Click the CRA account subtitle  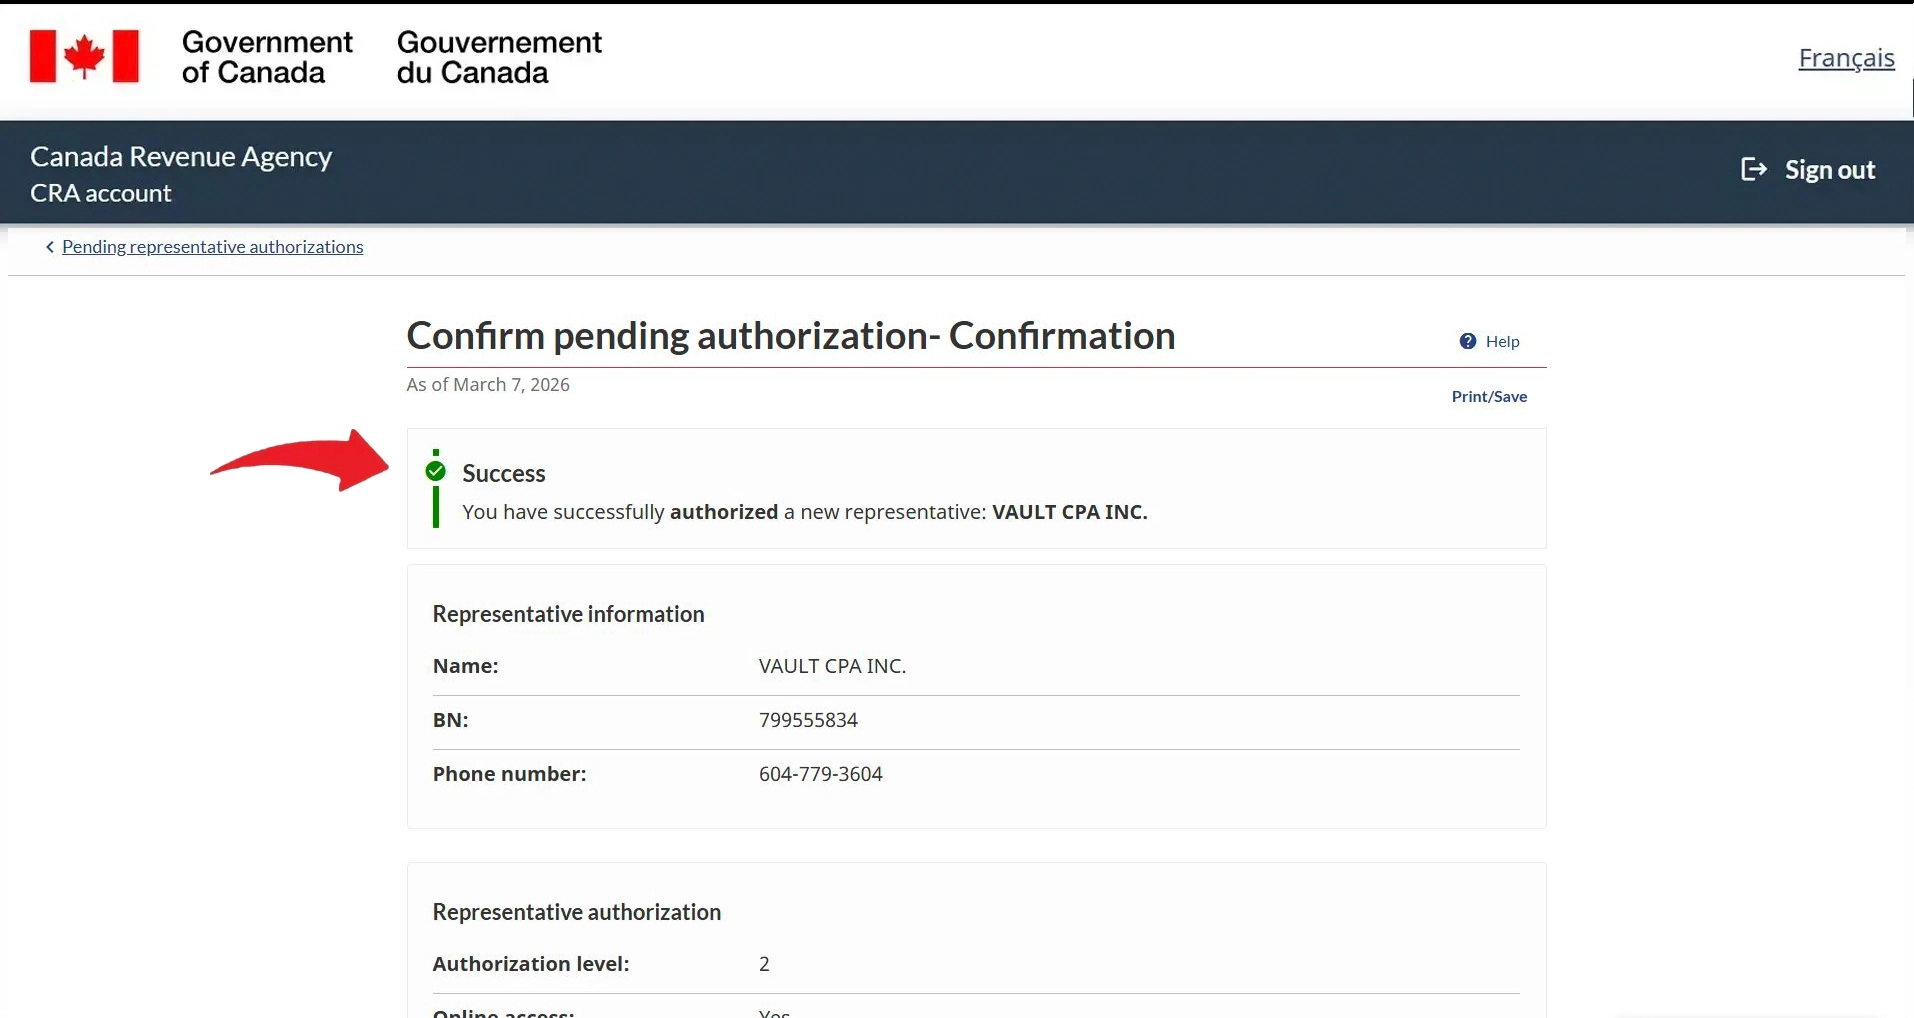pos(101,193)
